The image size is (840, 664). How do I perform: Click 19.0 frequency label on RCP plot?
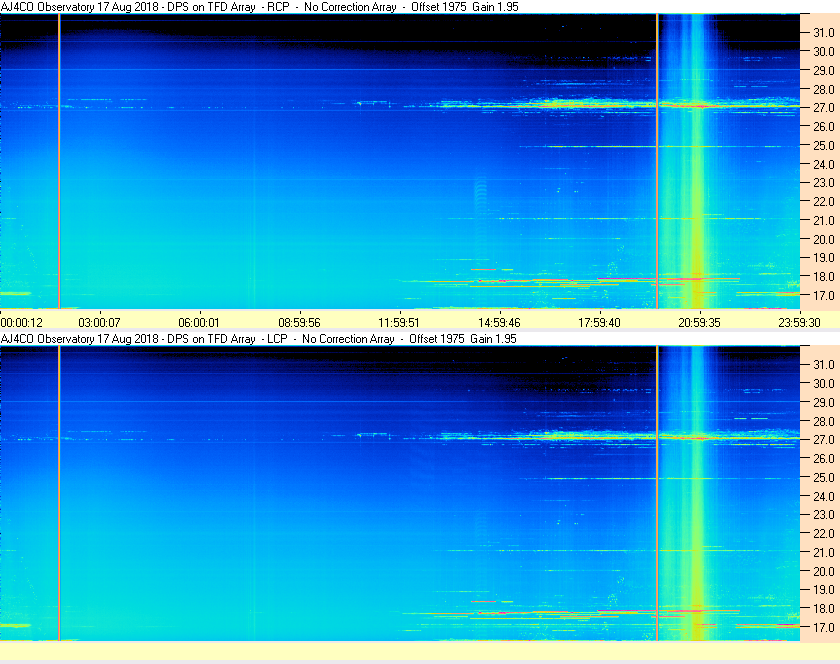click(824, 258)
